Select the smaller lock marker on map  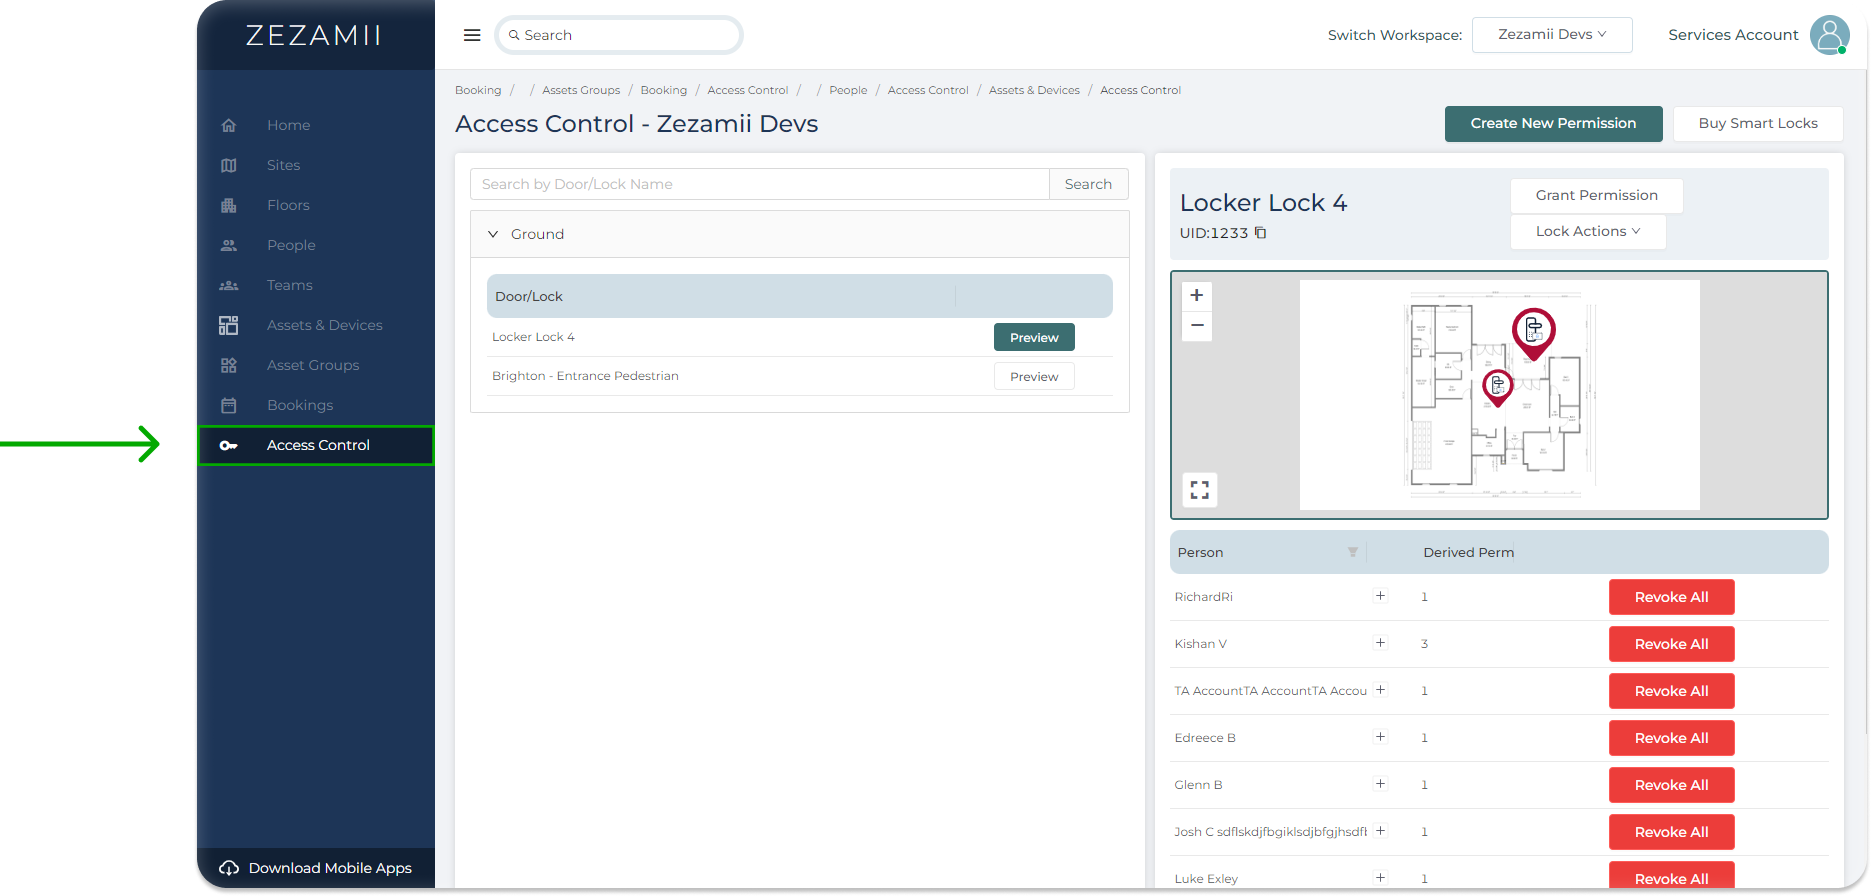click(x=1498, y=387)
